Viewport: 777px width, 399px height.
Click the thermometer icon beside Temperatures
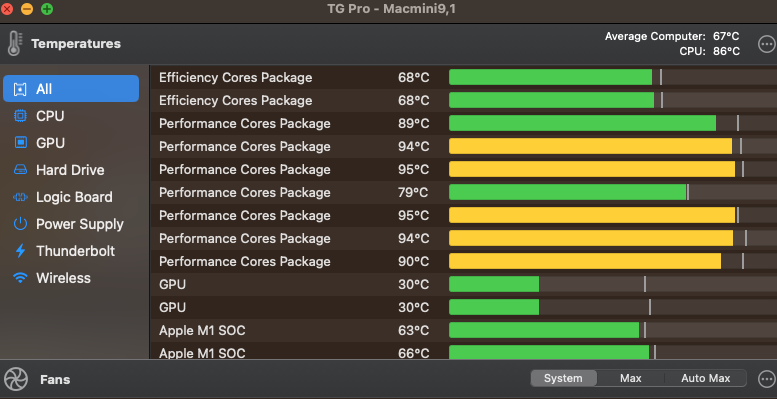click(x=15, y=44)
